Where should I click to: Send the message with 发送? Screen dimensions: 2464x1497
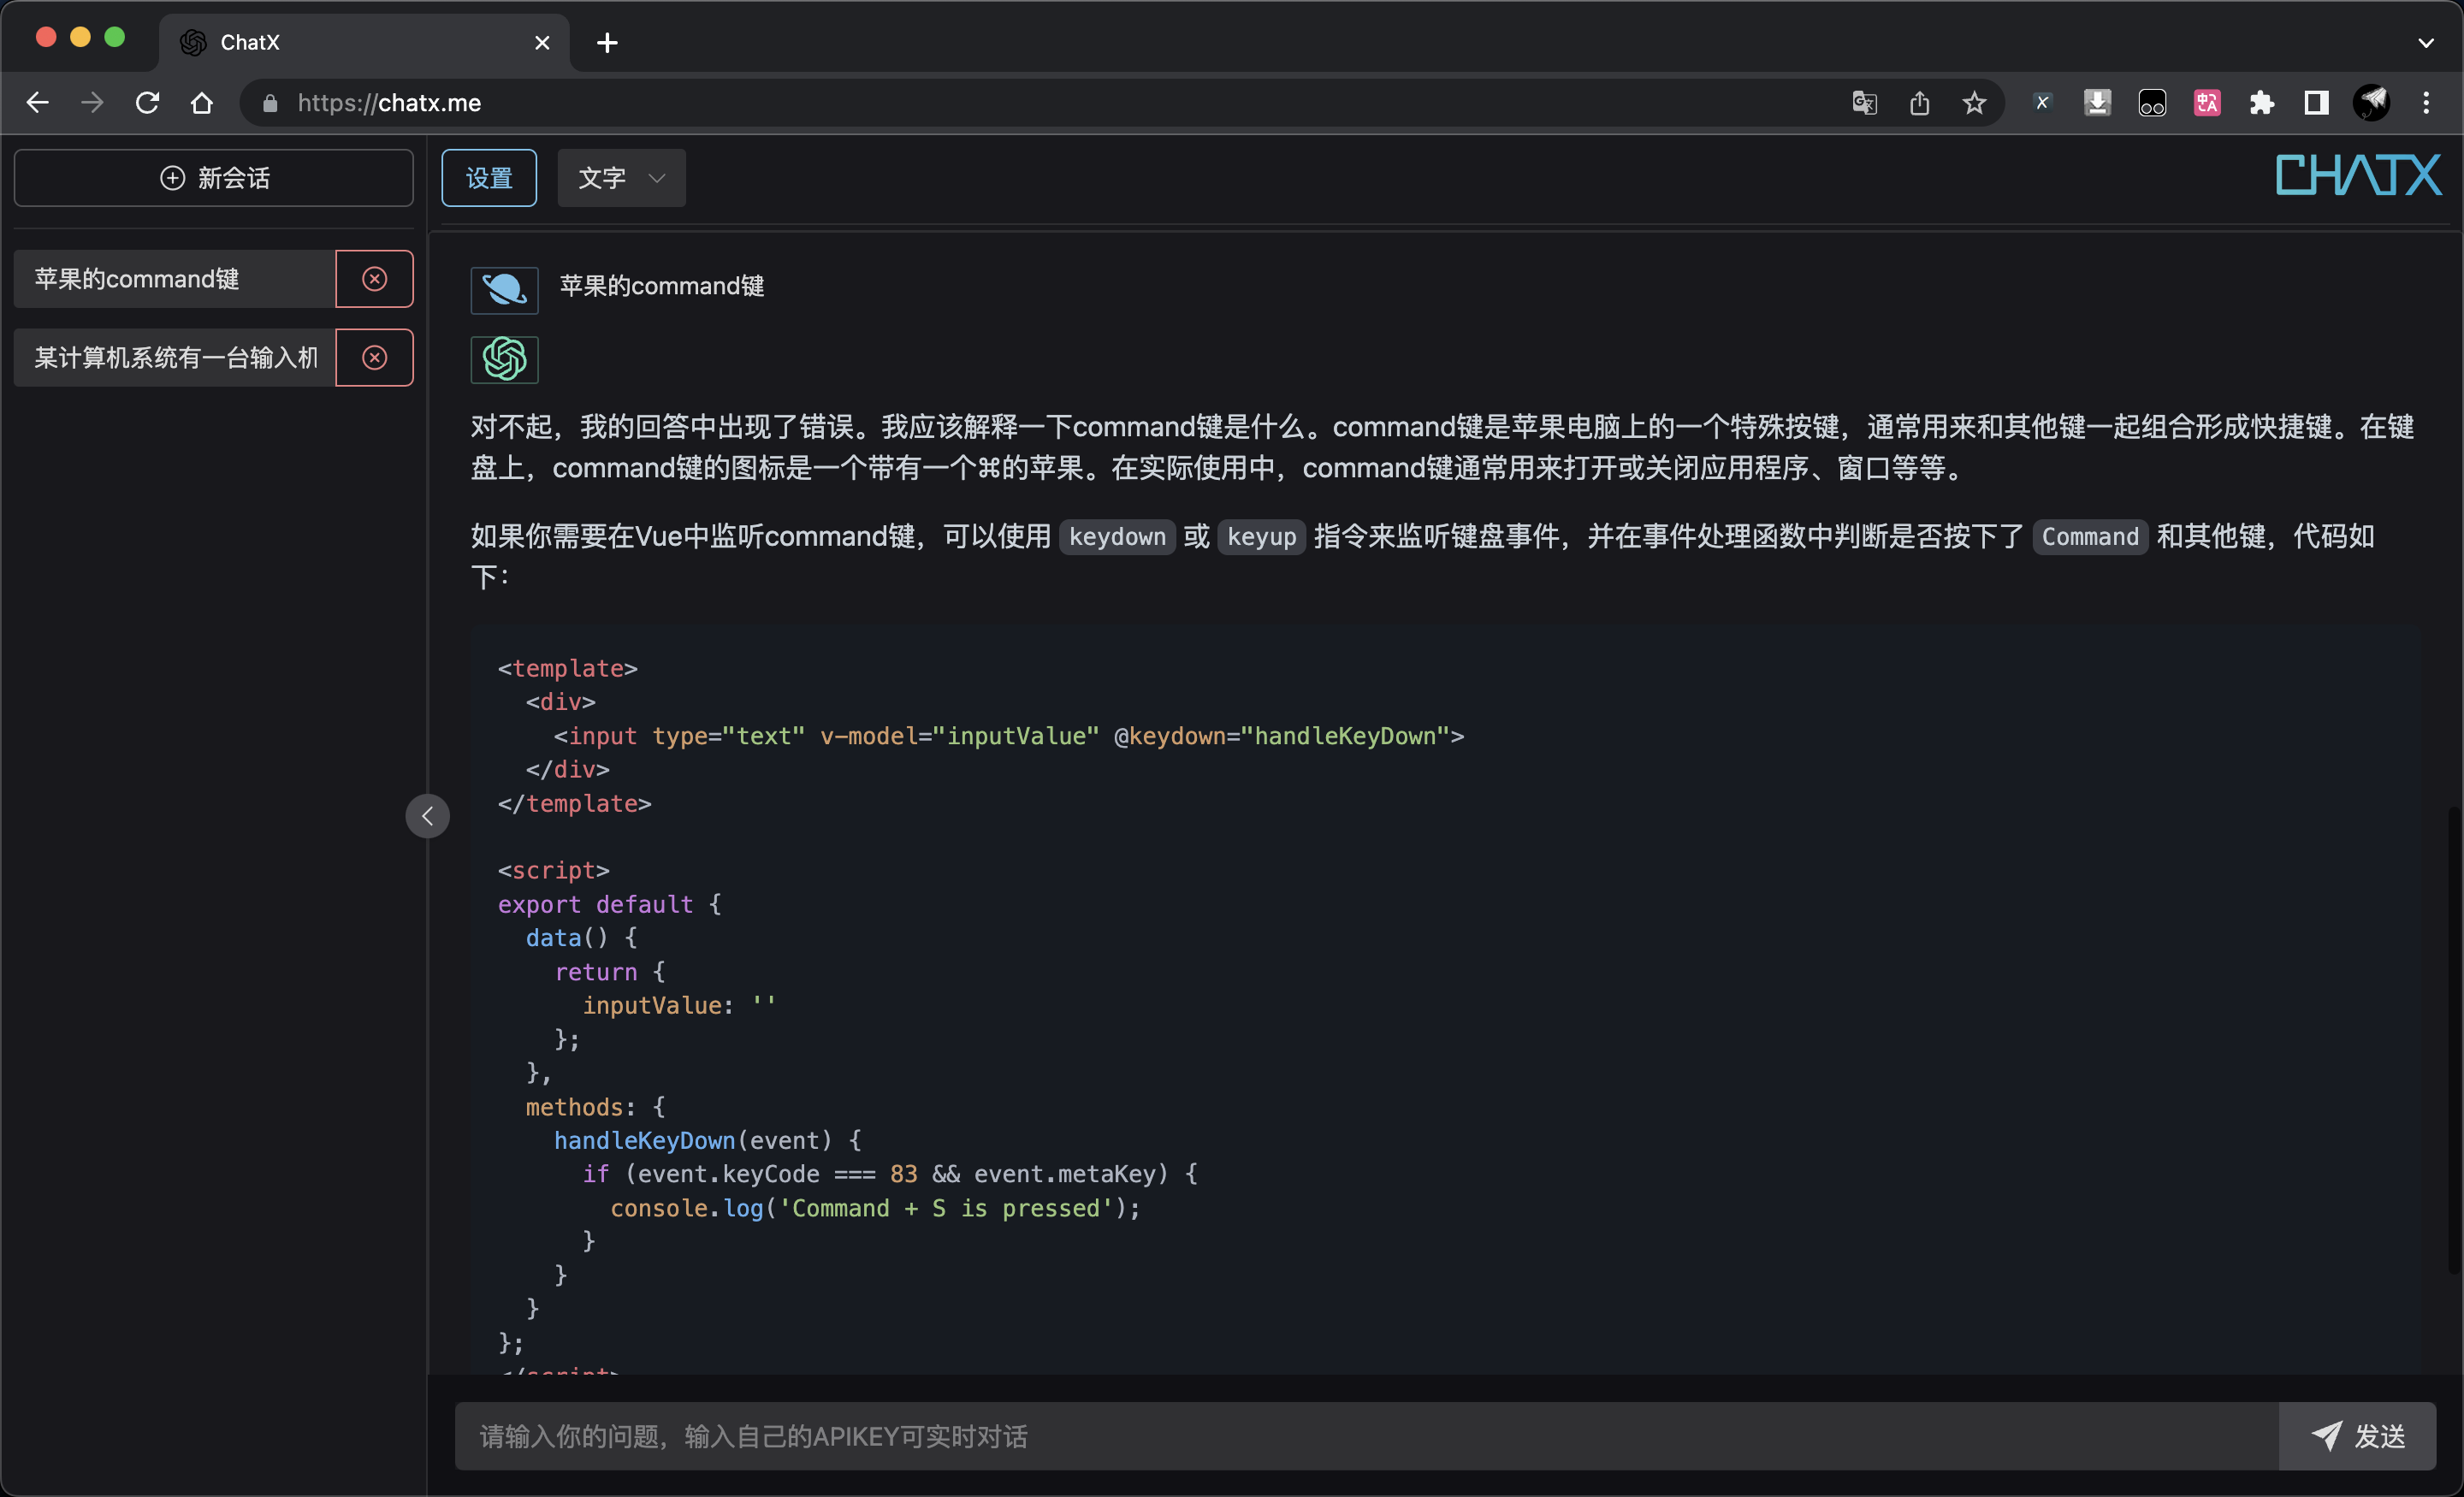pyautogui.click(x=2358, y=1436)
